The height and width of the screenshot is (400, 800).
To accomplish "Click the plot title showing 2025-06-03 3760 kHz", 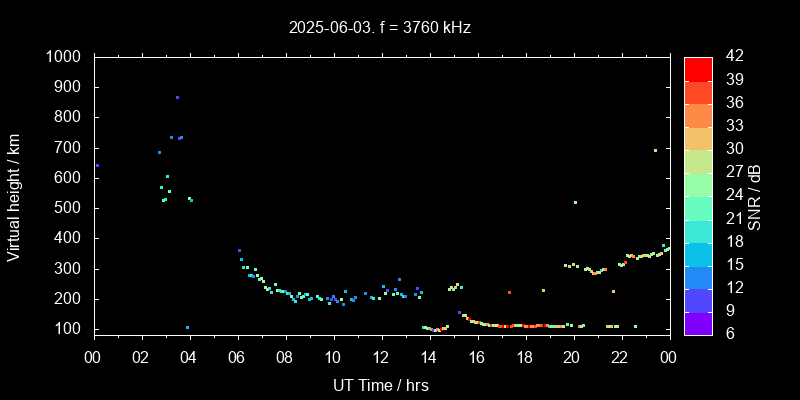I will (380, 28).
